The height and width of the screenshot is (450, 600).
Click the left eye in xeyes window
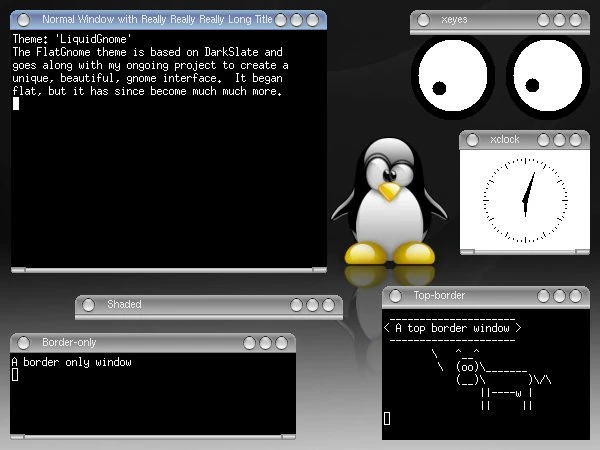pos(453,77)
